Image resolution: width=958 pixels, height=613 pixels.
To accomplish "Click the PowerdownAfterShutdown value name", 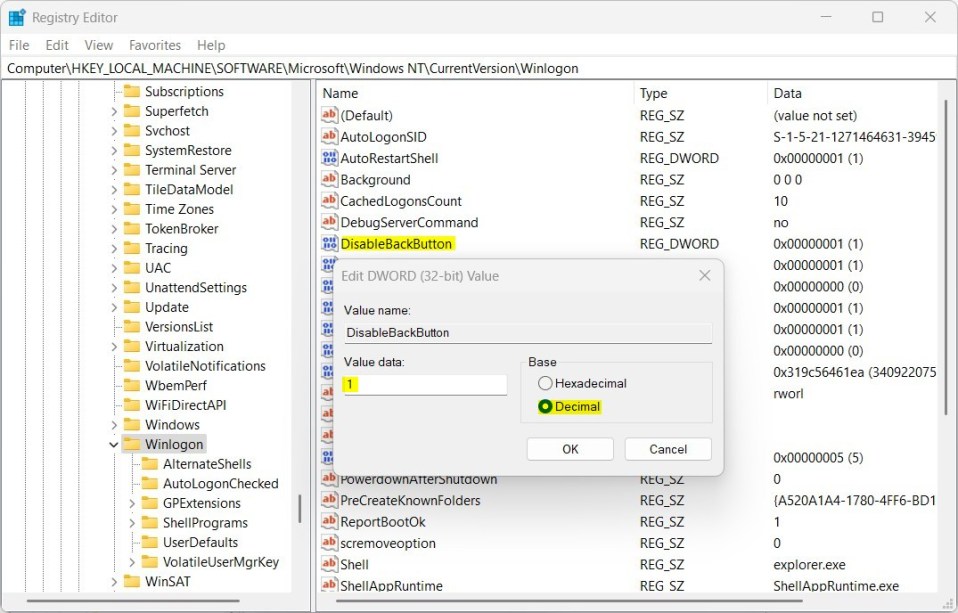I will click(x=419, y=479).
